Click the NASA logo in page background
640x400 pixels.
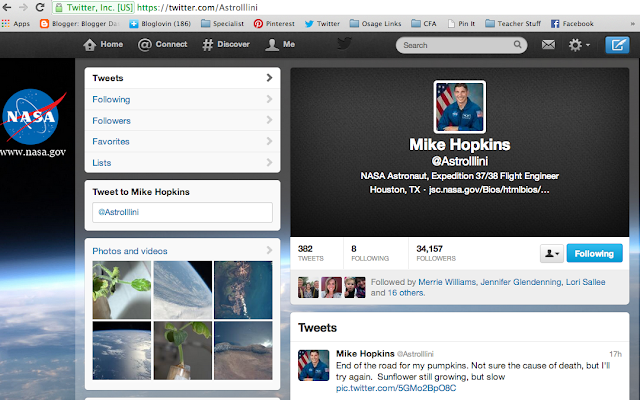33,116
